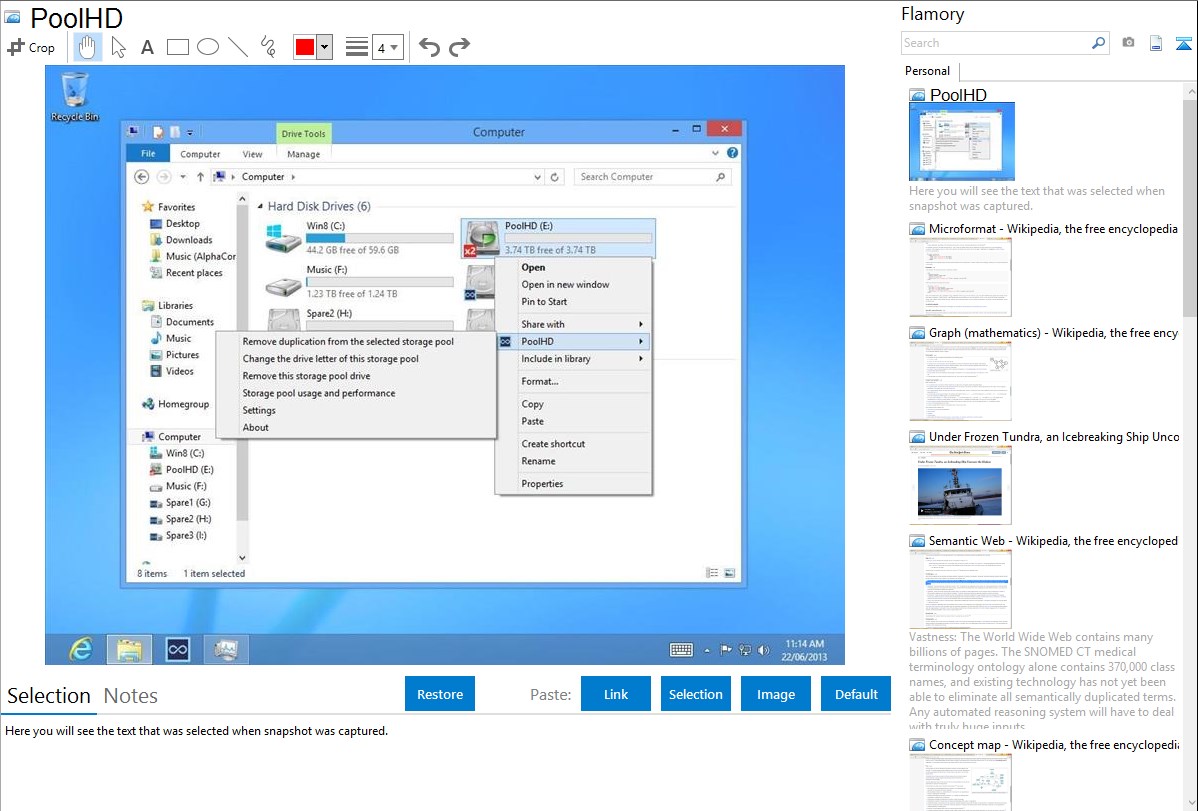Viewport: 1198px width, 811px height.
Task: Click the magnifier search icon
Action: click(x=1099, y=43)
